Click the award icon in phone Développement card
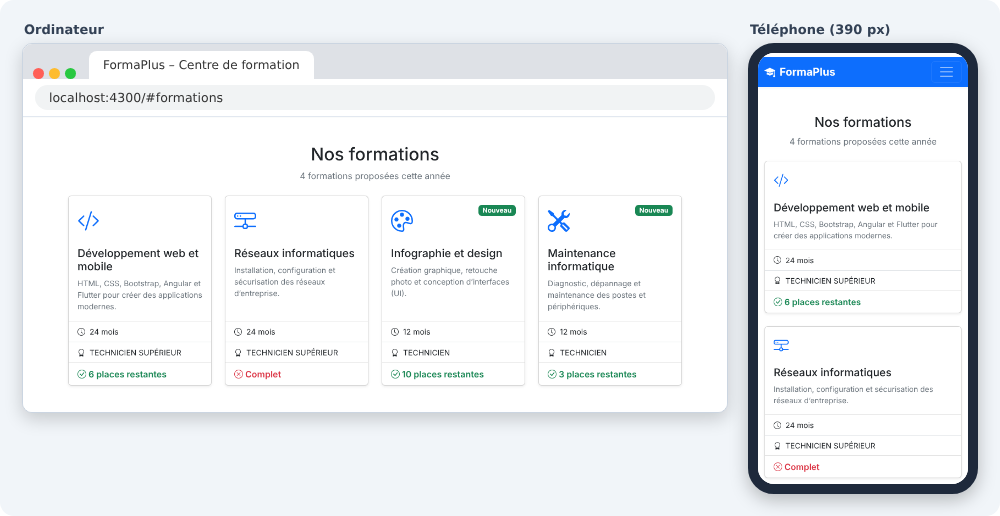 click(x=777, y=281)
